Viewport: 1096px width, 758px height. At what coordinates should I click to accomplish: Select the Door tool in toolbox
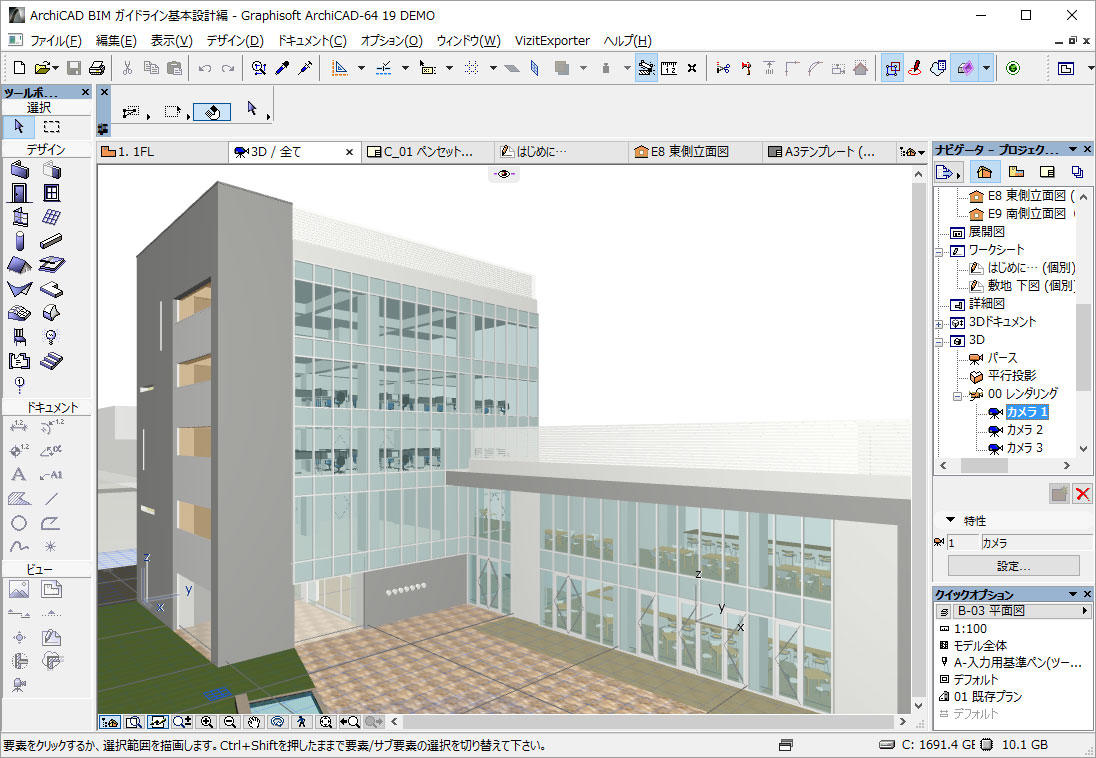point(19,193)
